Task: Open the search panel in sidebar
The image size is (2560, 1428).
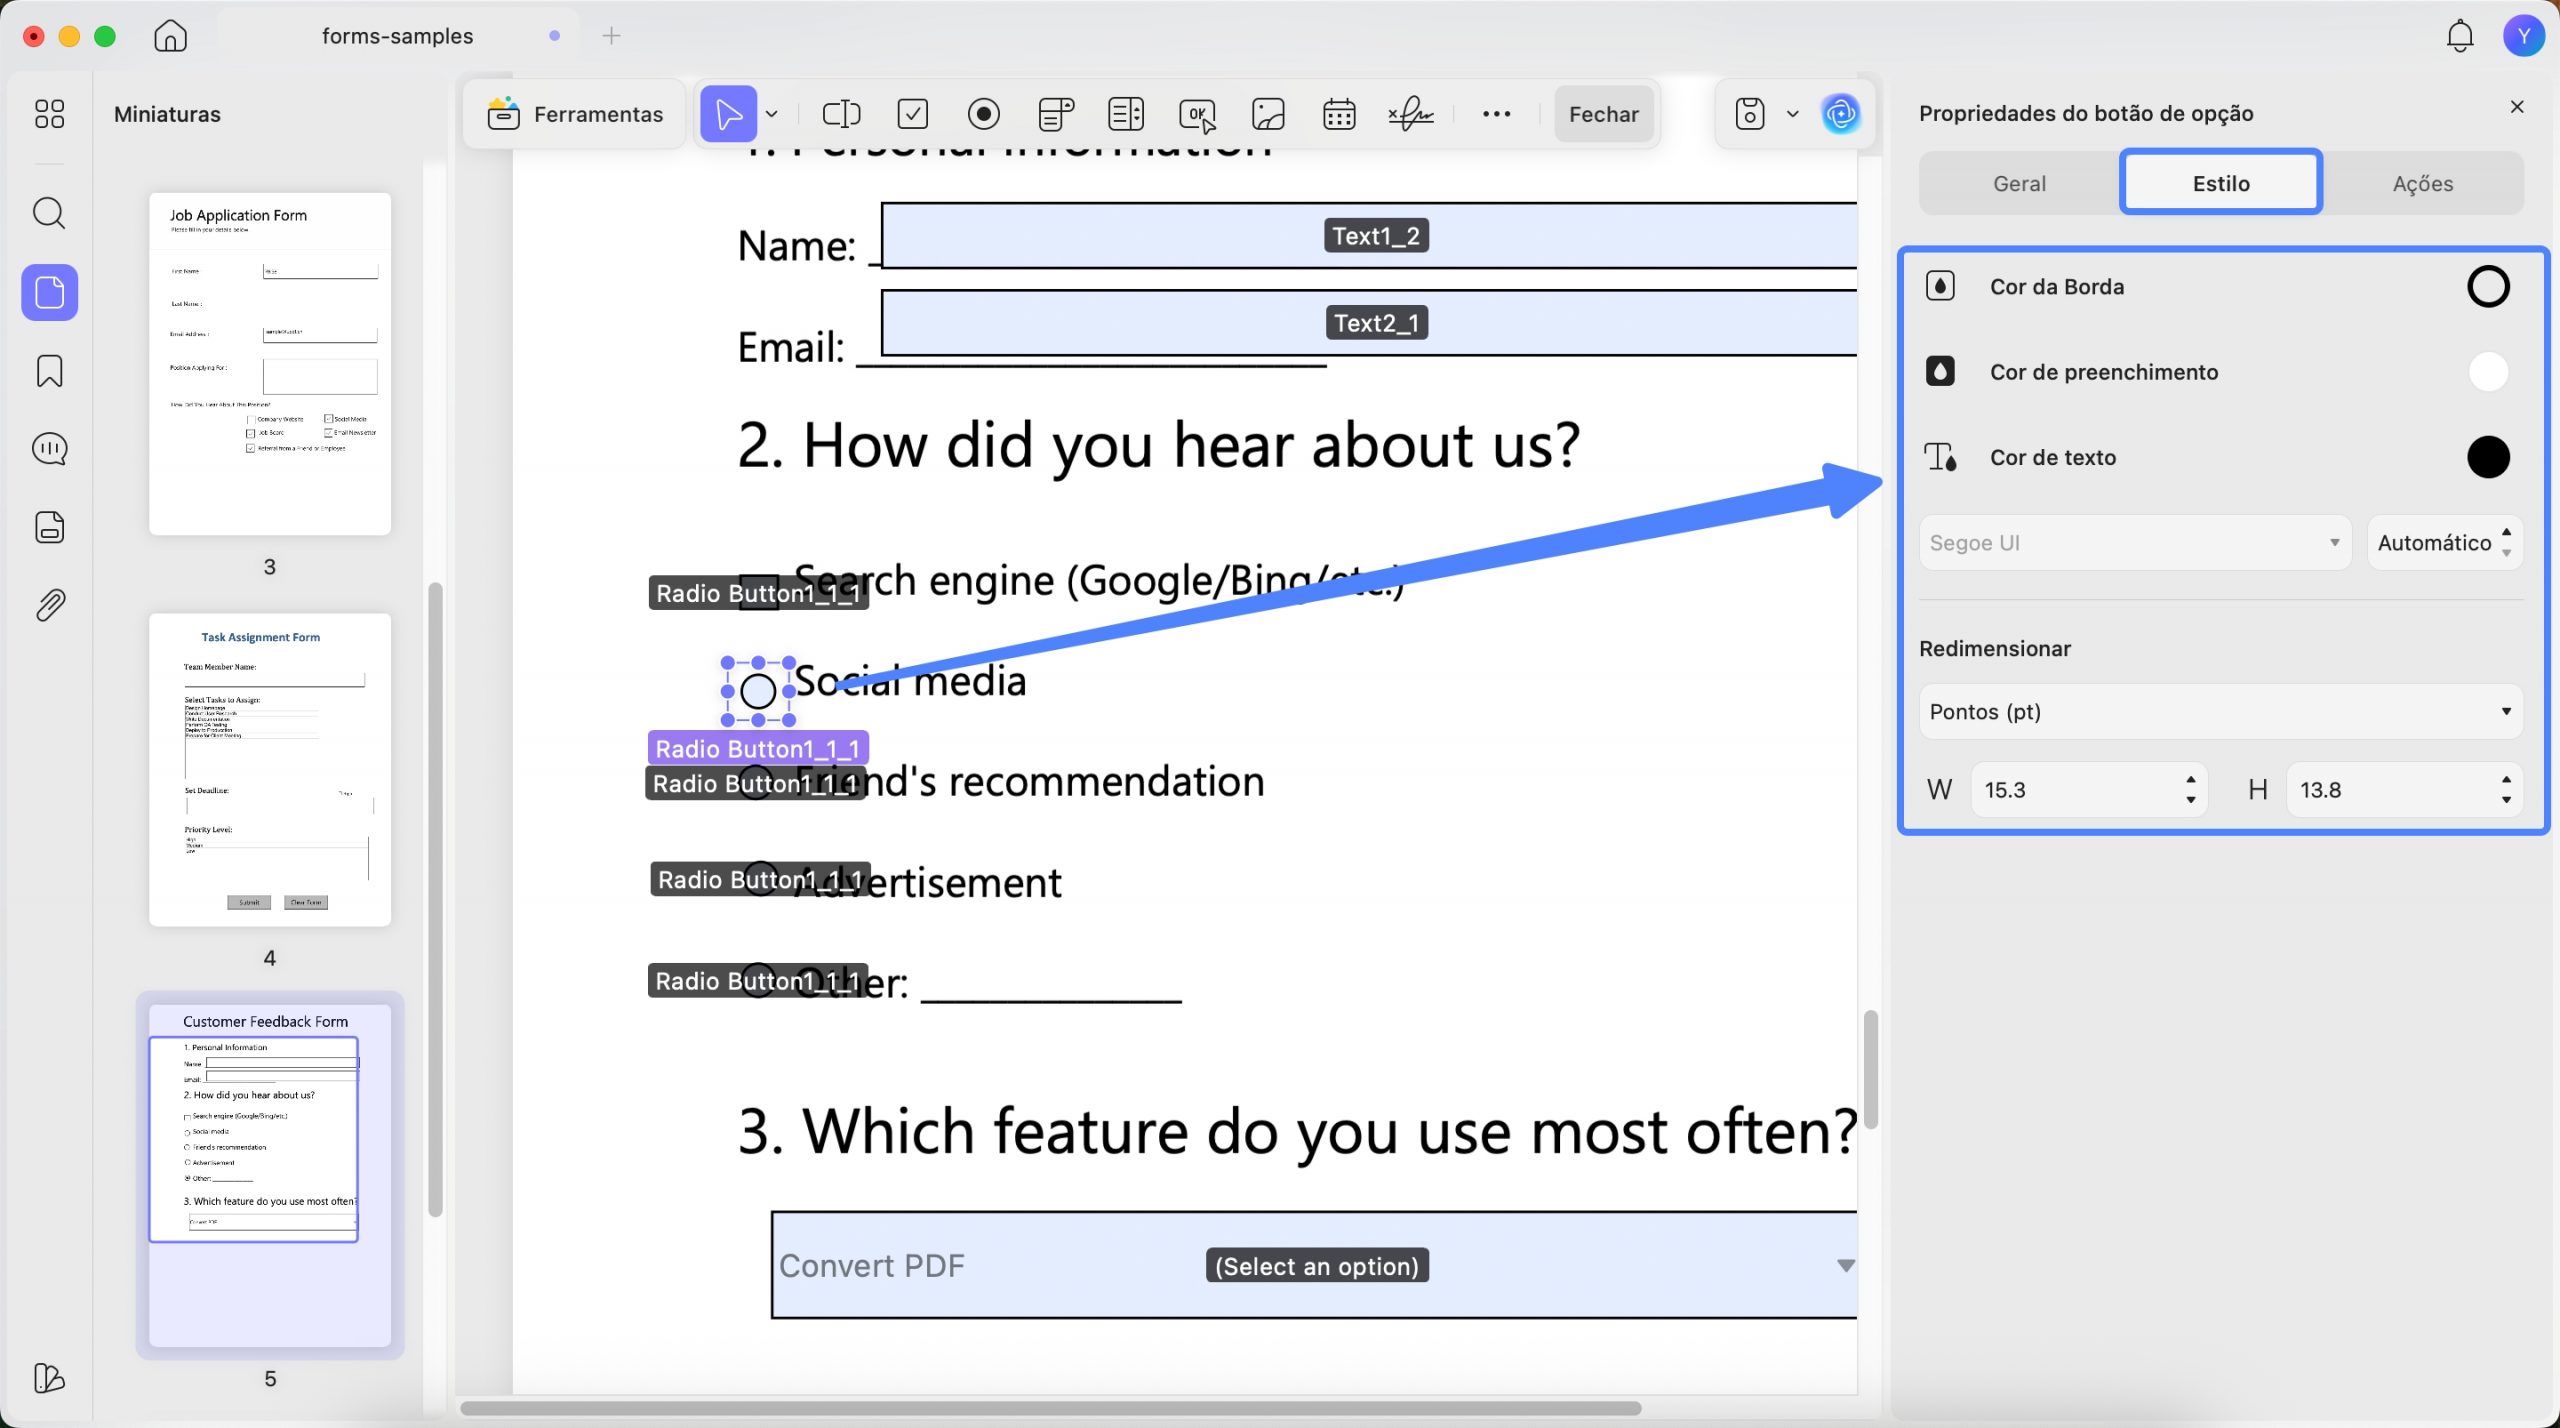Action: (49, 213)
